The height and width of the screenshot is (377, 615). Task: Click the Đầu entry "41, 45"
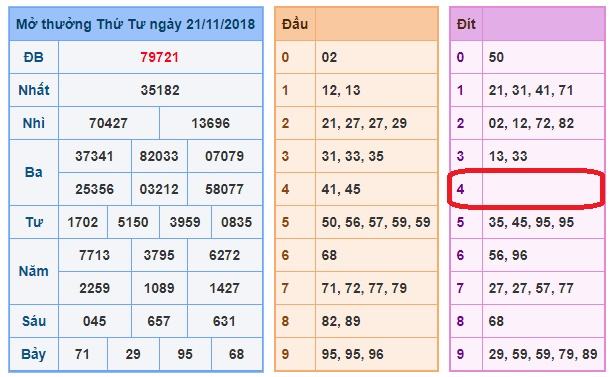point(341,189)
